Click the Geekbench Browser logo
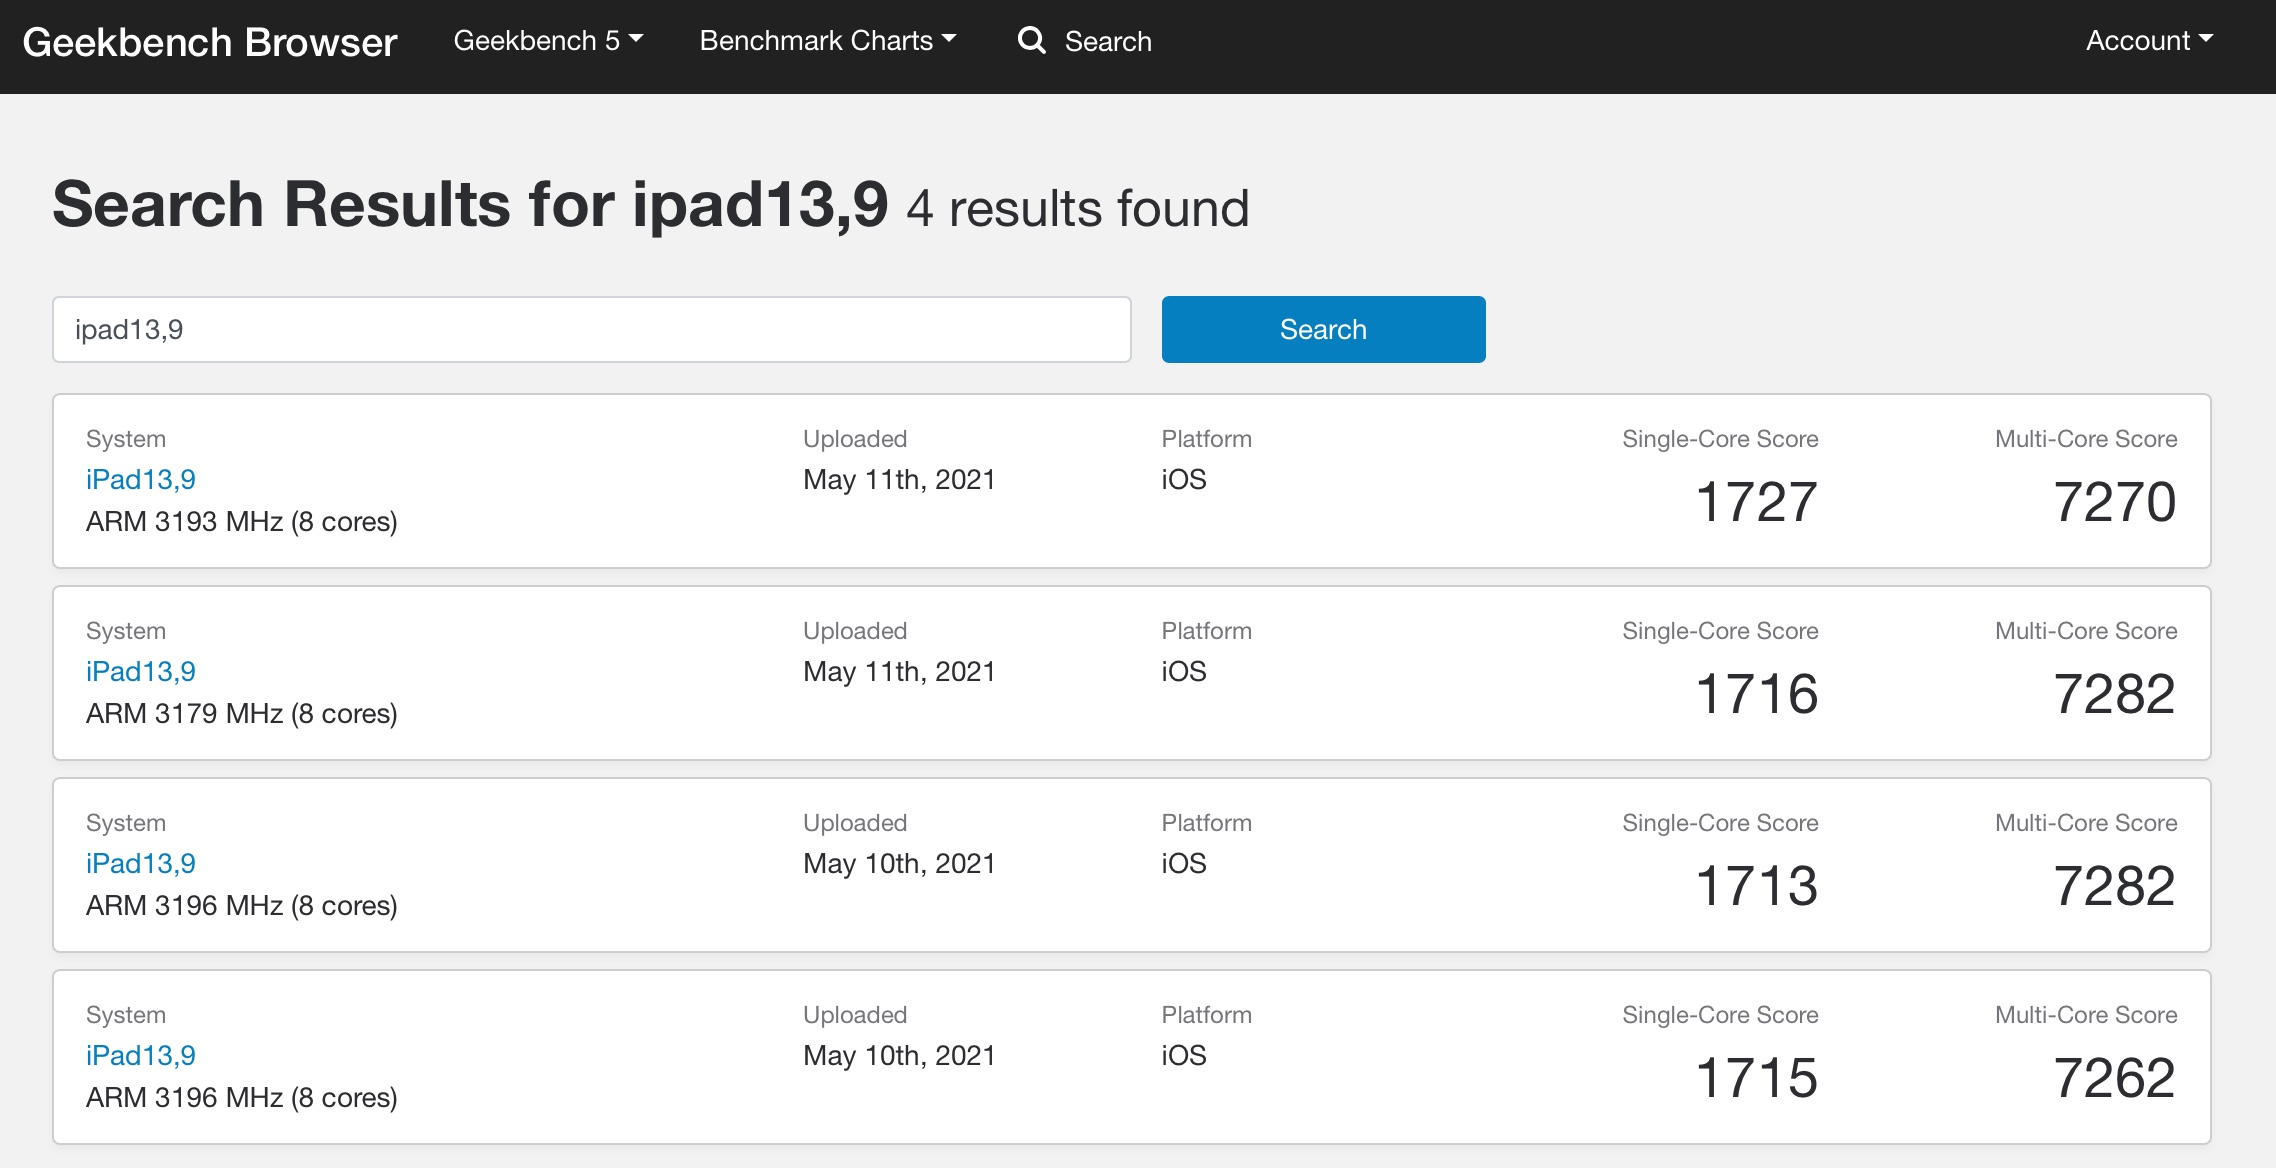This screenshot has width=2276, height=1168. coord(210,42)
